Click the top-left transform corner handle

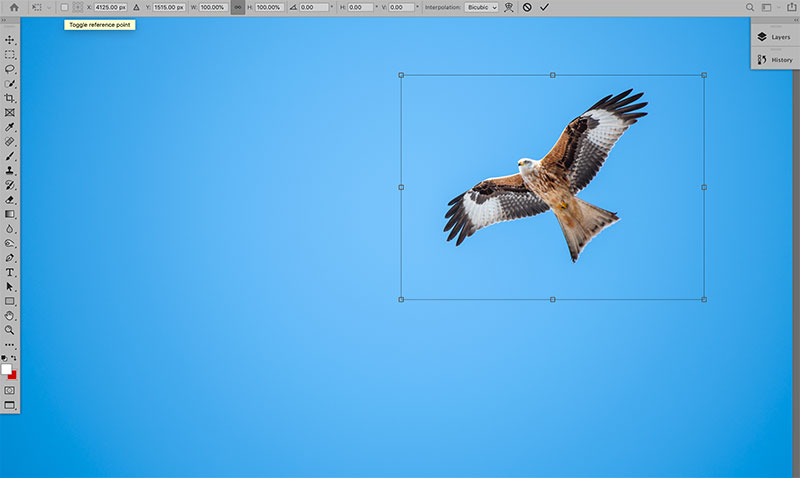(401, 75)
